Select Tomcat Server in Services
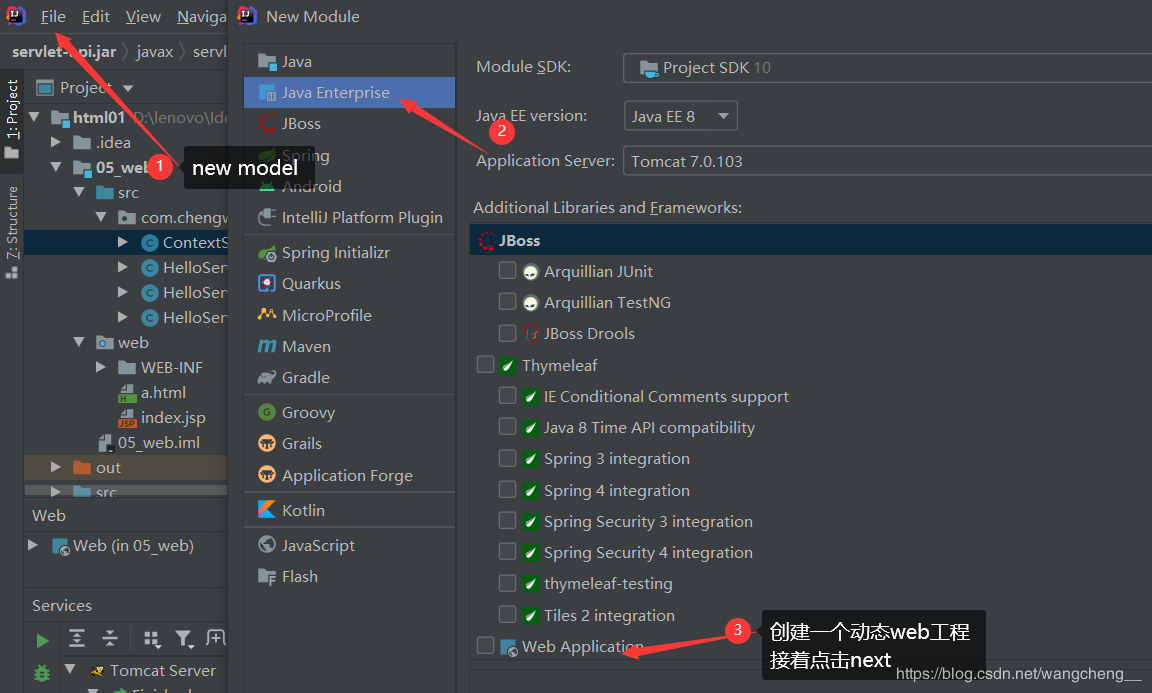This screenshot has height=693, width=1152. (x=162, y=670)
